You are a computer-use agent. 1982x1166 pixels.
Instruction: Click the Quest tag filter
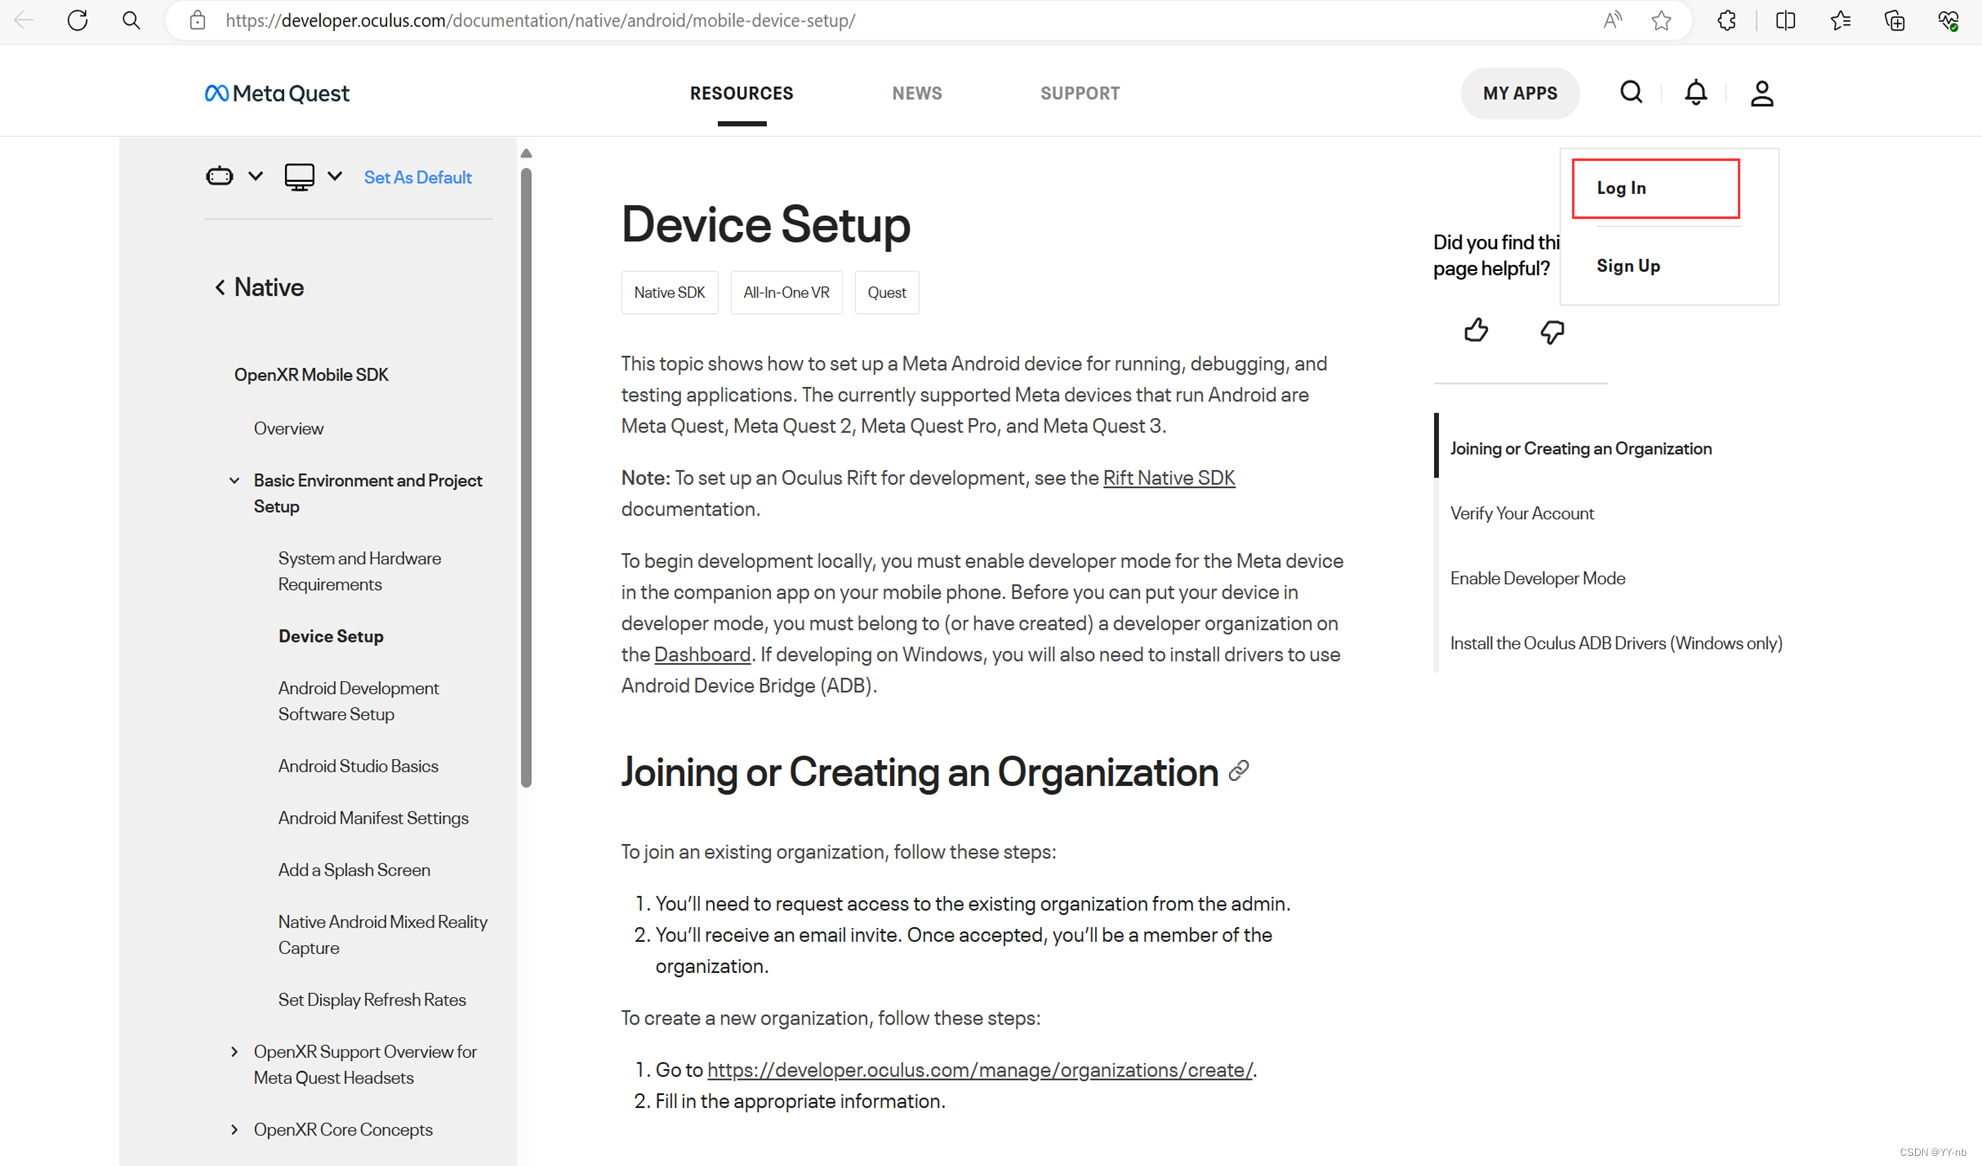[x=886, y=292]
